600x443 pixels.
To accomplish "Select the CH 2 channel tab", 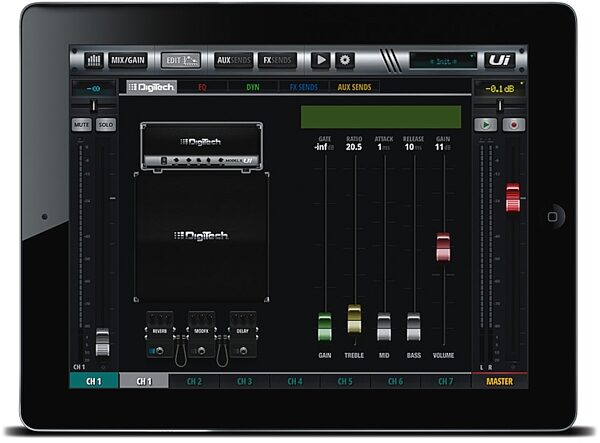I will (x=194, y=381).
